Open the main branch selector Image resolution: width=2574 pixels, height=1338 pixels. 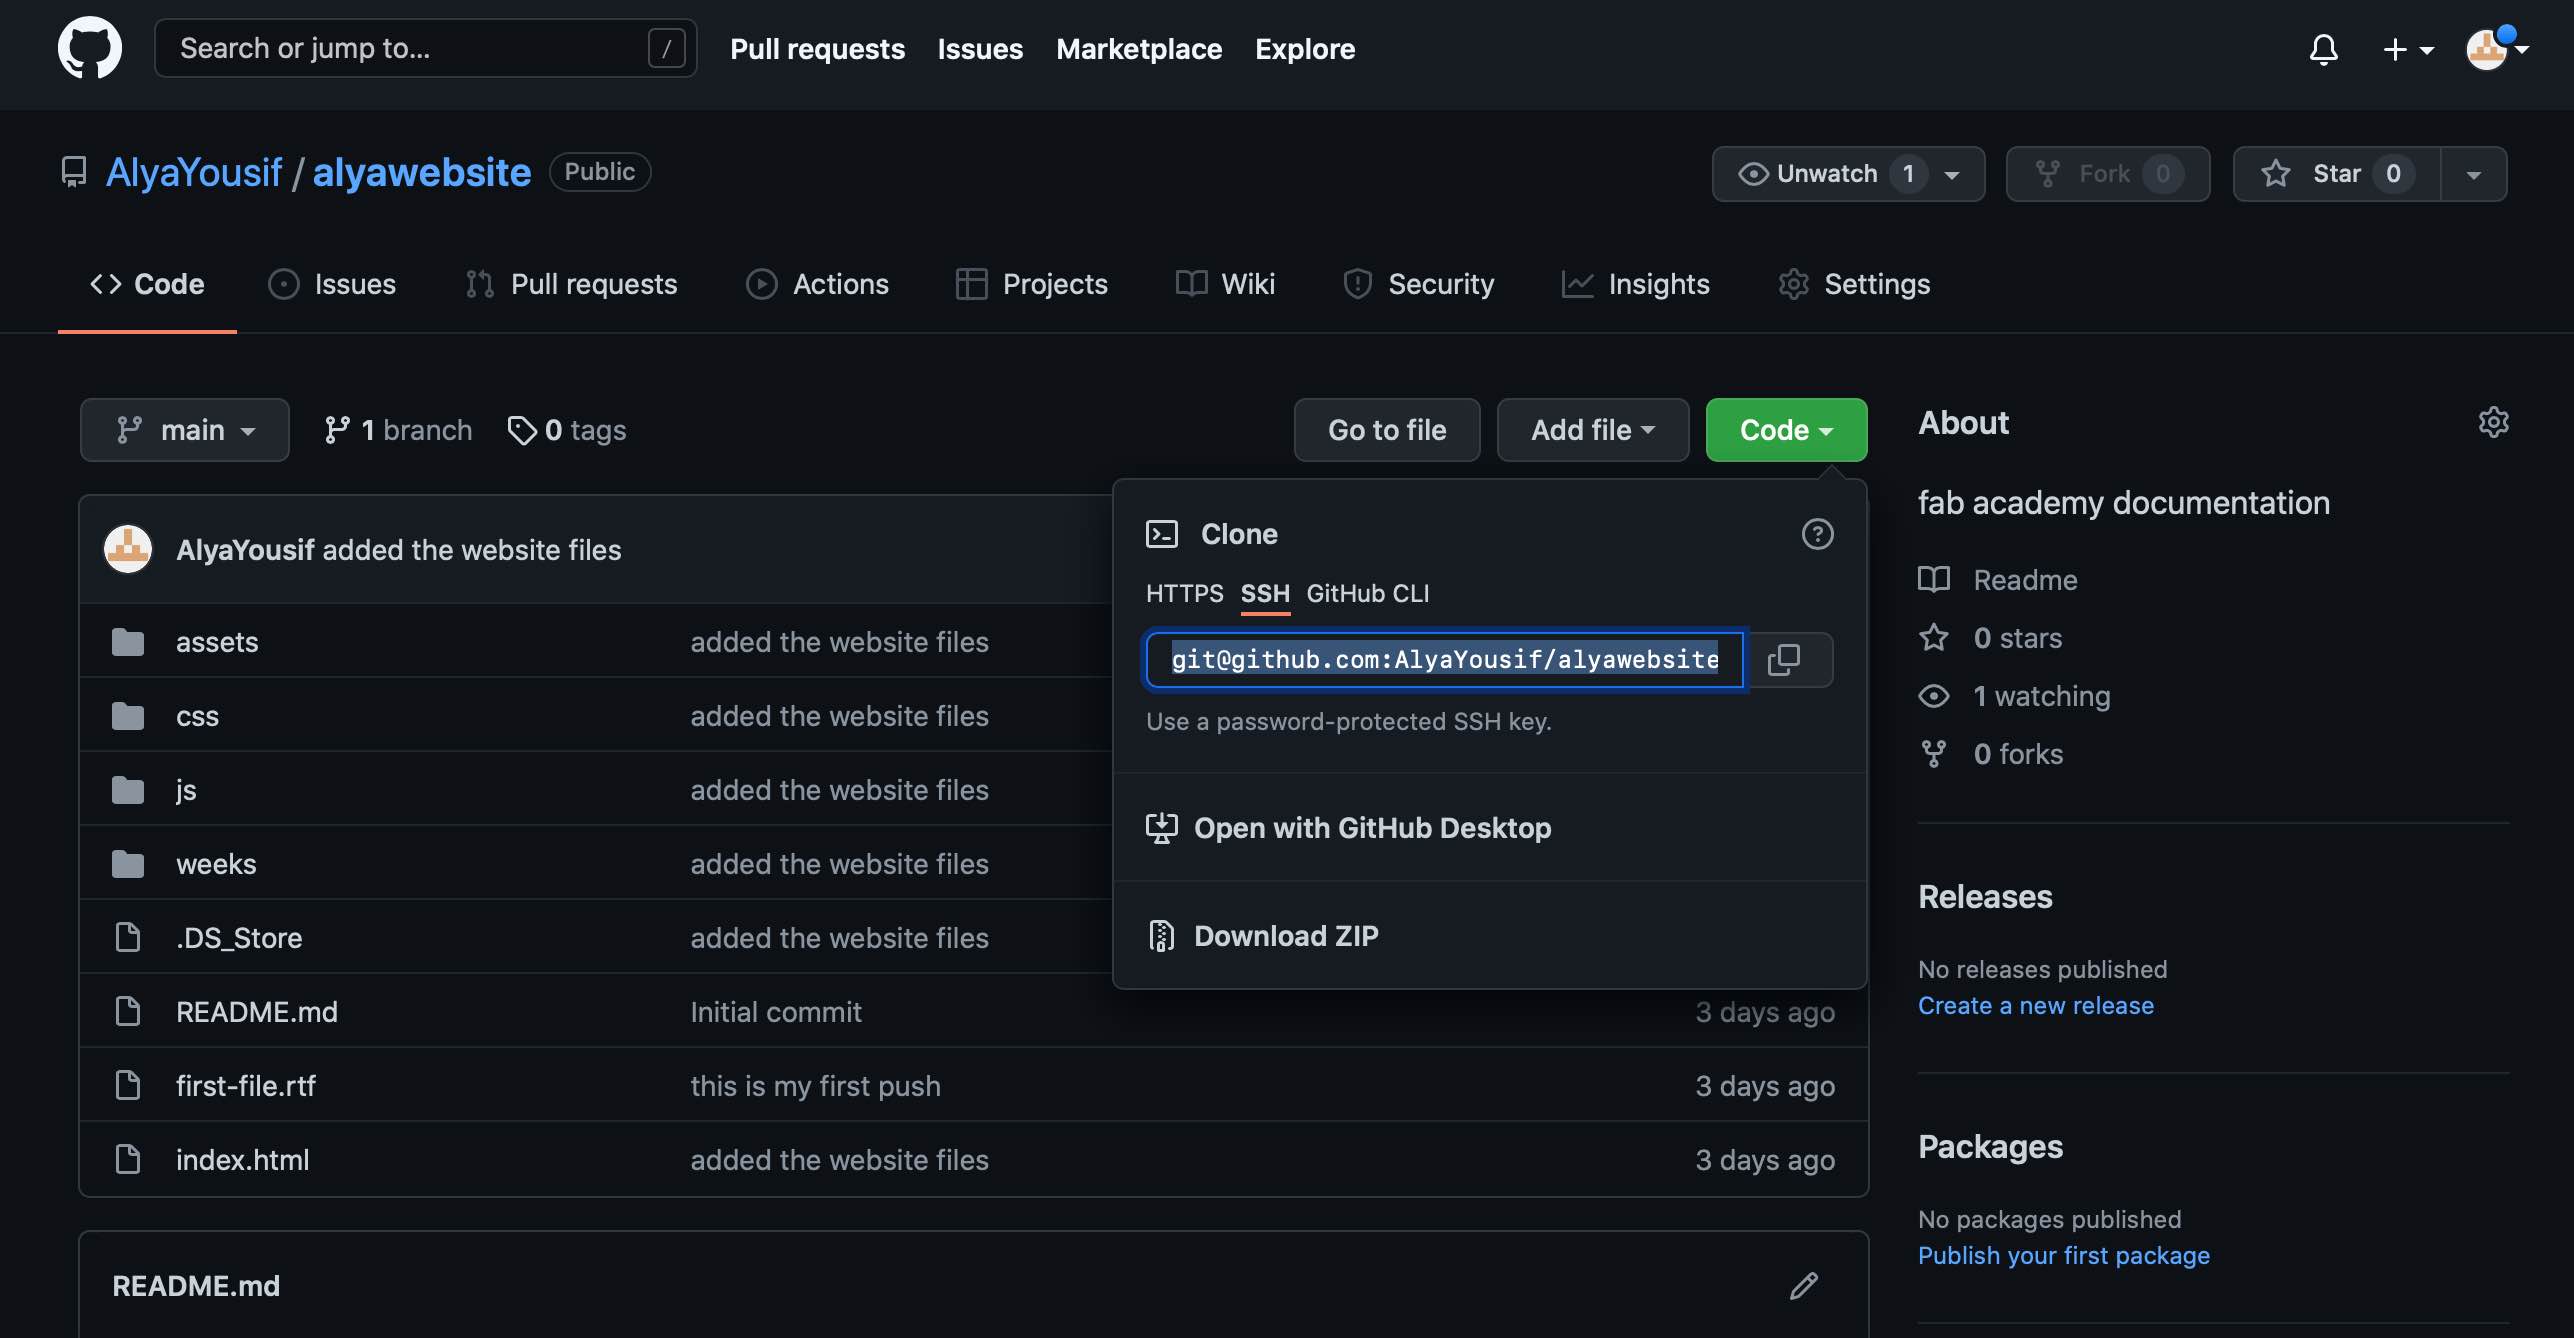[185, 430]
